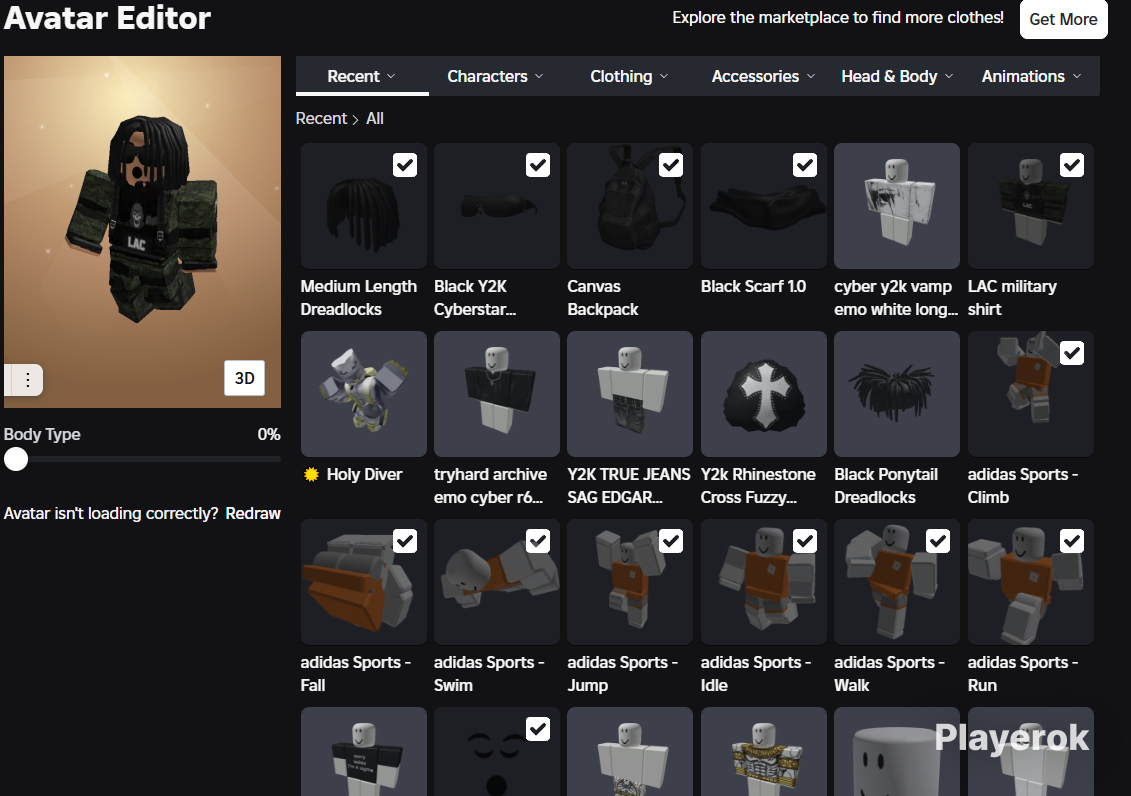Click the Recent breadcrumb link
1131x796 pixels.
point(321,118)
